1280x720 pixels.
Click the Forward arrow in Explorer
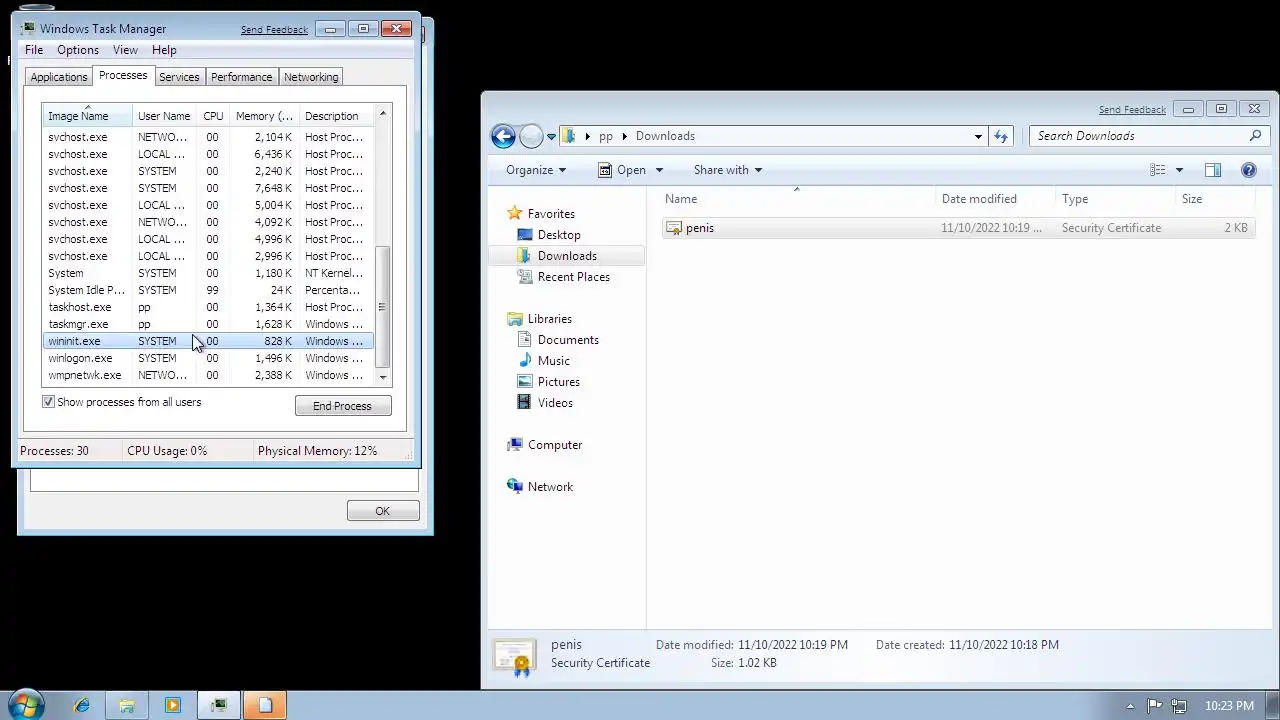(531, 136)
